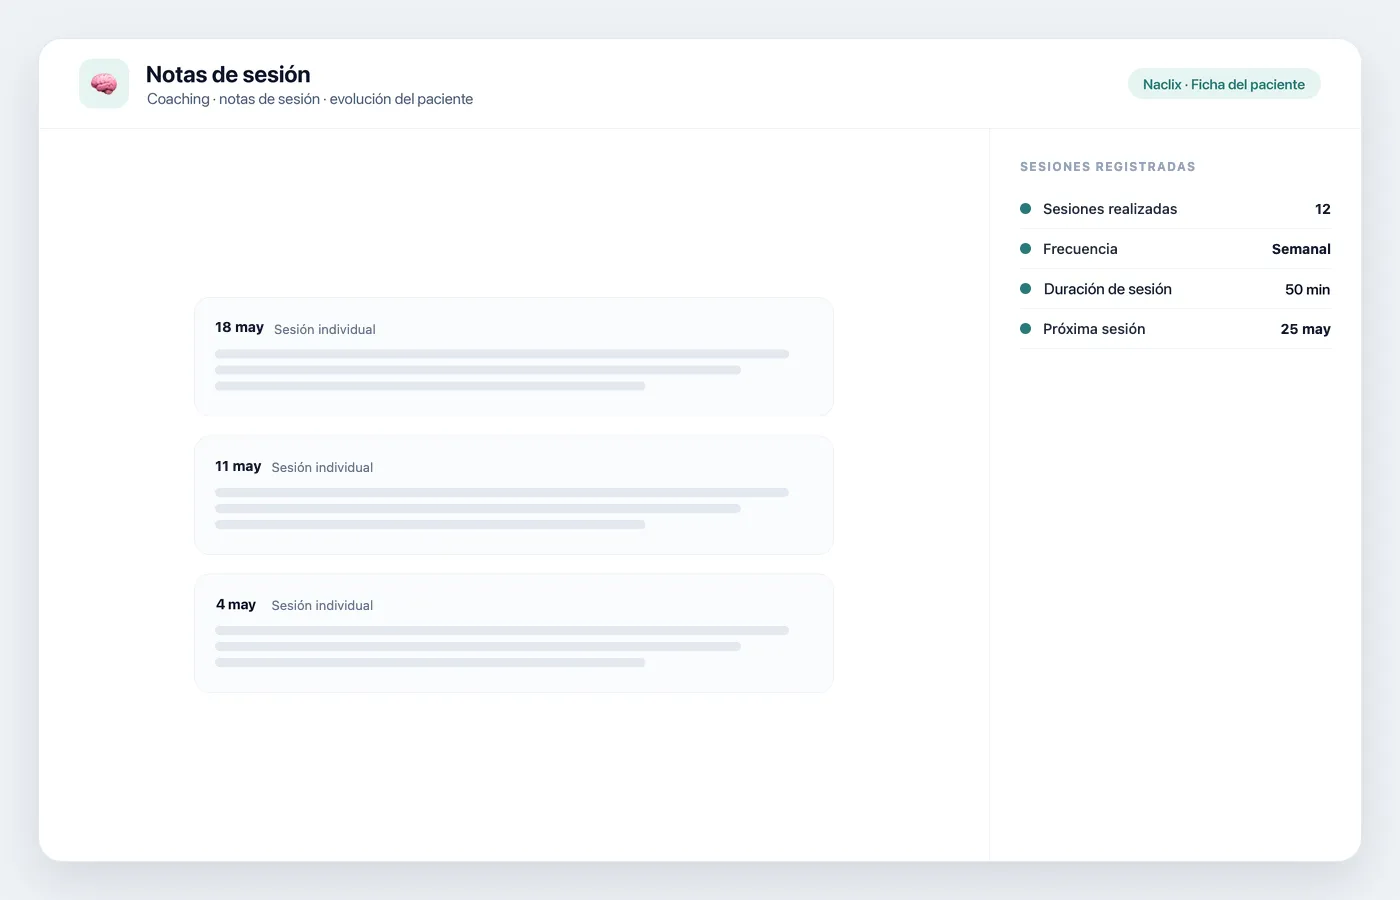Select the 'Notas de sesión' heading
The width and height of the screenshot is (1400, 900).
228,74
